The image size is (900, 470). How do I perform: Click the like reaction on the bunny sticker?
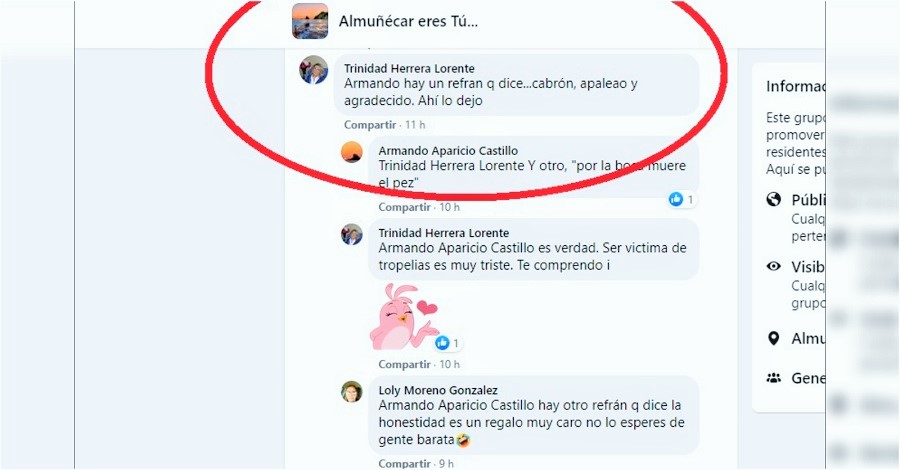(x=442, y=343)
